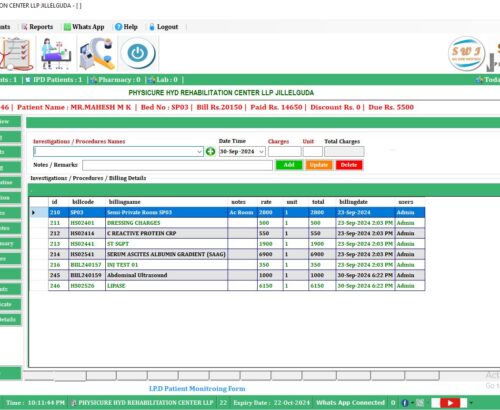
Task: Click Expiry Date : 22-Oct-2024 status entry
Action: click(271, 403)
